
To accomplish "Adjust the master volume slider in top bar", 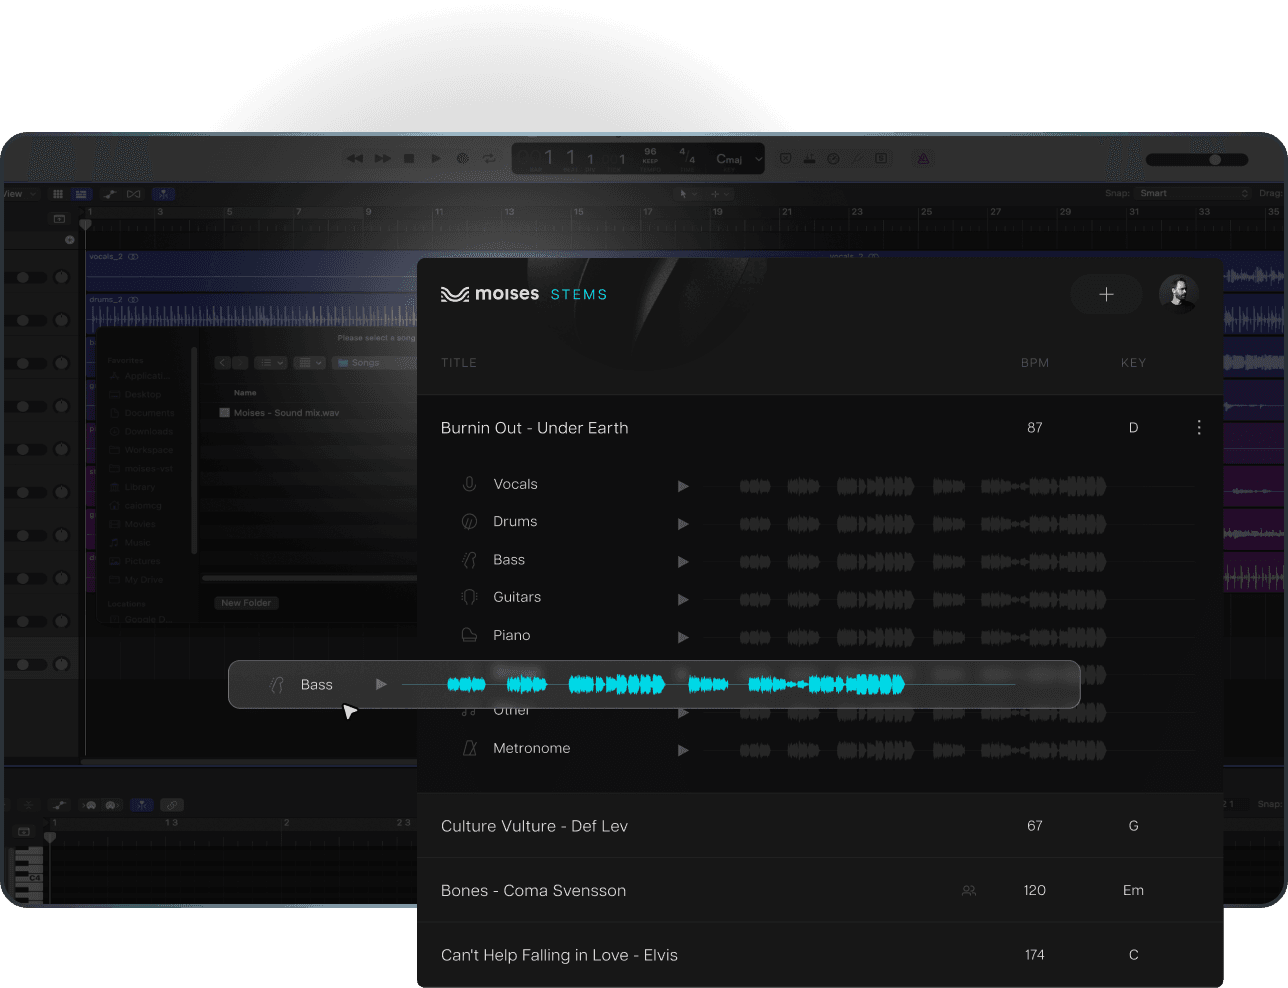I will click(1214, 160).
